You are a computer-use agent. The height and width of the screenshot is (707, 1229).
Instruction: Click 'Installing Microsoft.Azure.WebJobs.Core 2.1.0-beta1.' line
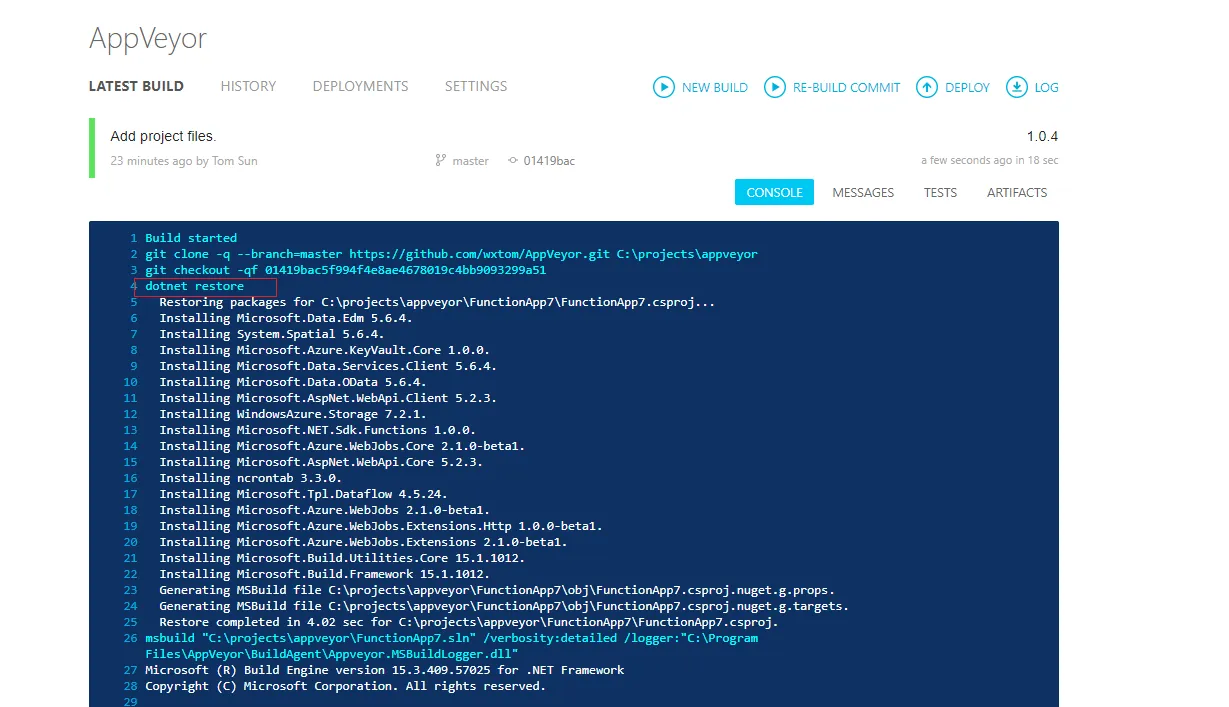tap(342, 446)
